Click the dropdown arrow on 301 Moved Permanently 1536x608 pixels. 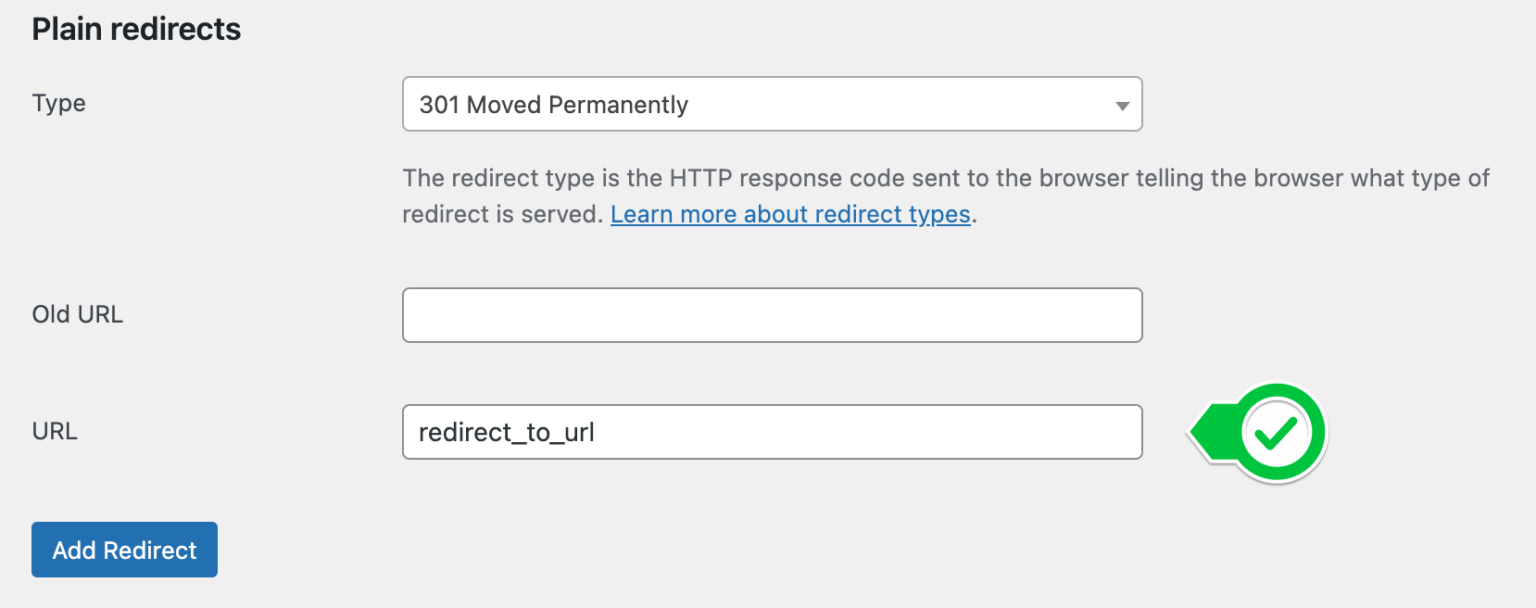[x=1124, y=104]
